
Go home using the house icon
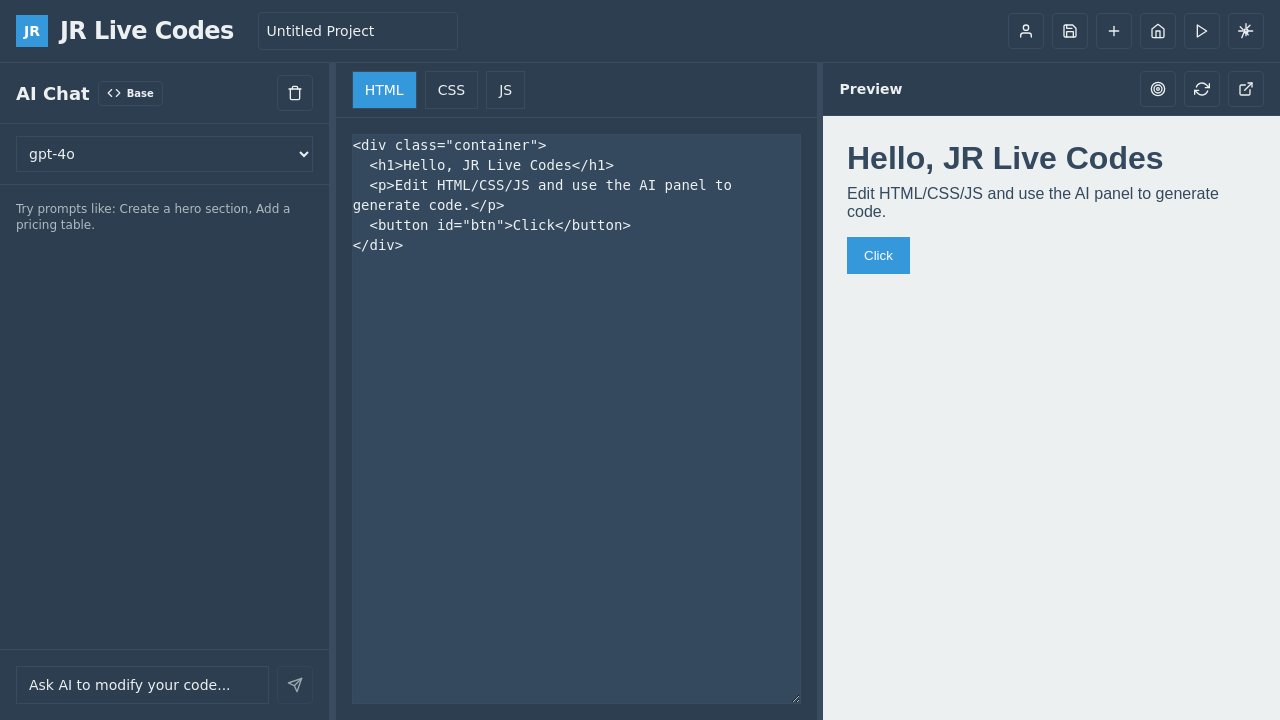point(1158,31)
